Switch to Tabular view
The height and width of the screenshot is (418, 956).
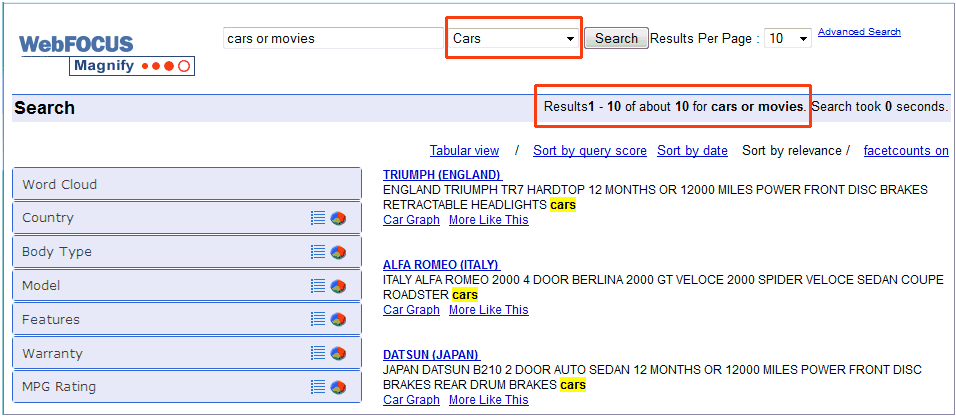click(x=464, y=151)
